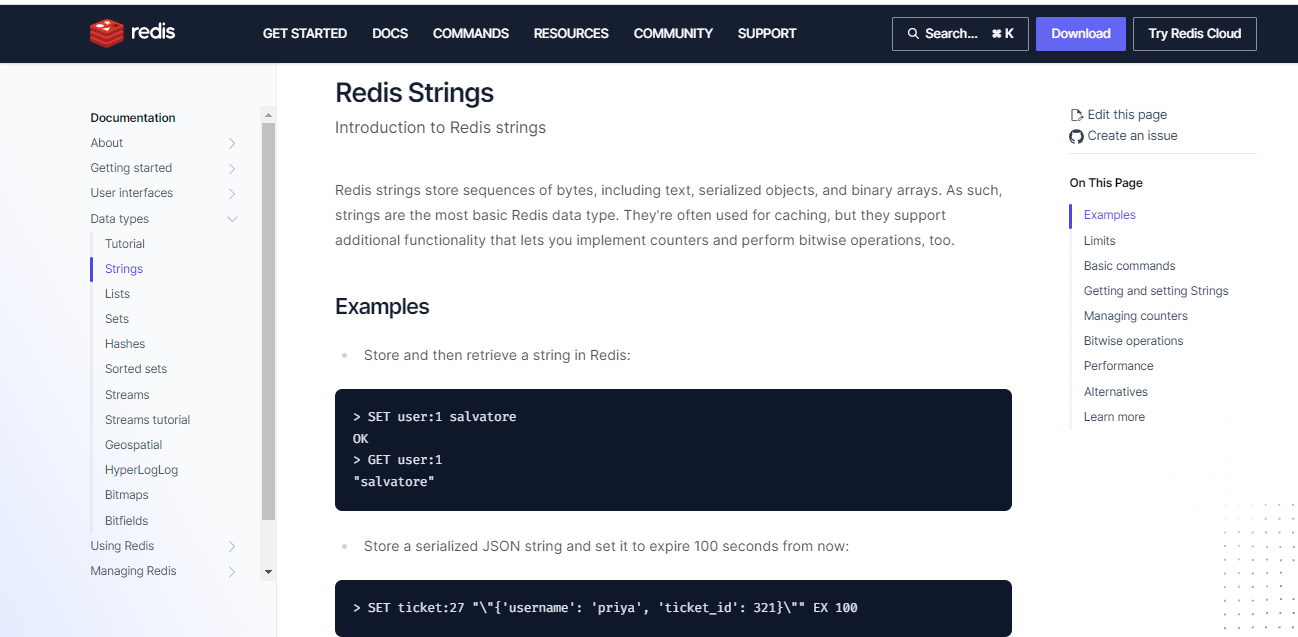This screenshot has width=1298, height=637.
Task: Select Strings in the sidebar
Action: coord(124,269)
